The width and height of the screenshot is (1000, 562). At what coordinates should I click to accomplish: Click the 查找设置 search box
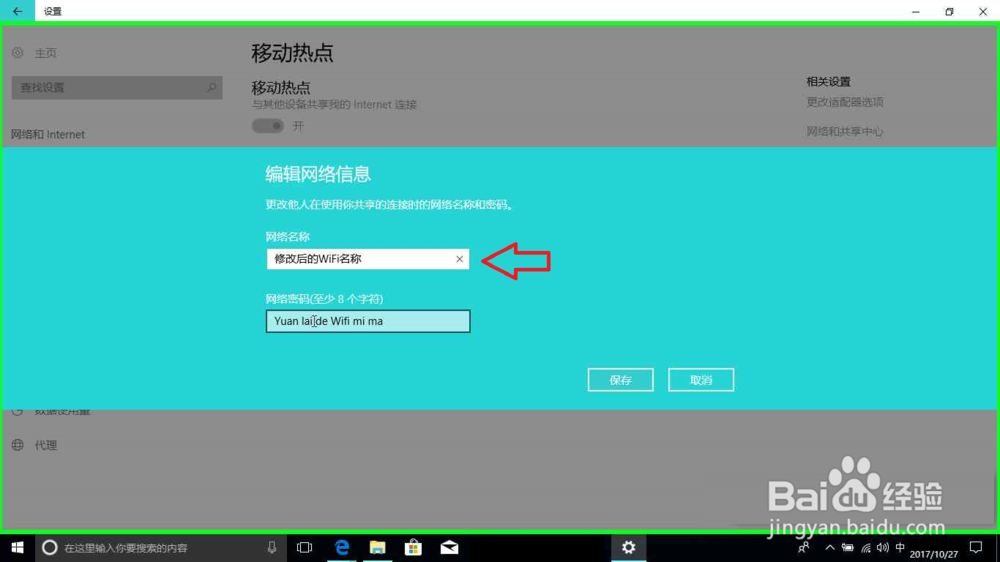coord(117,87)
